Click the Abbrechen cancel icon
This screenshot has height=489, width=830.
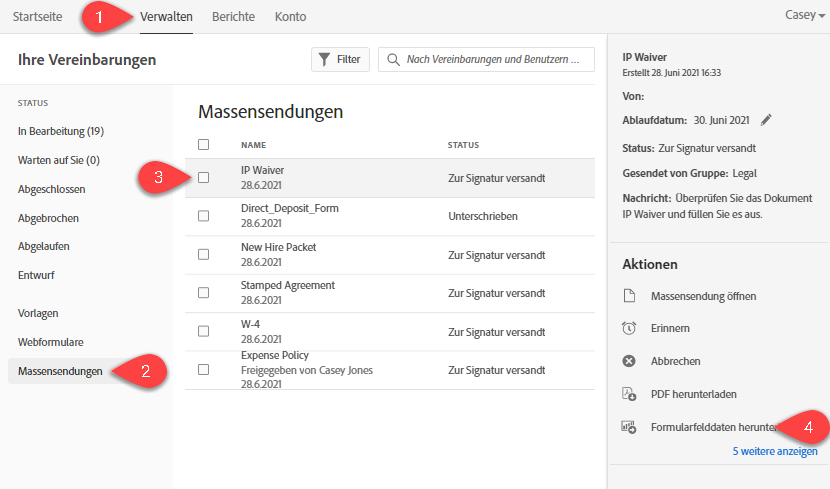click(x=629, y=361)
